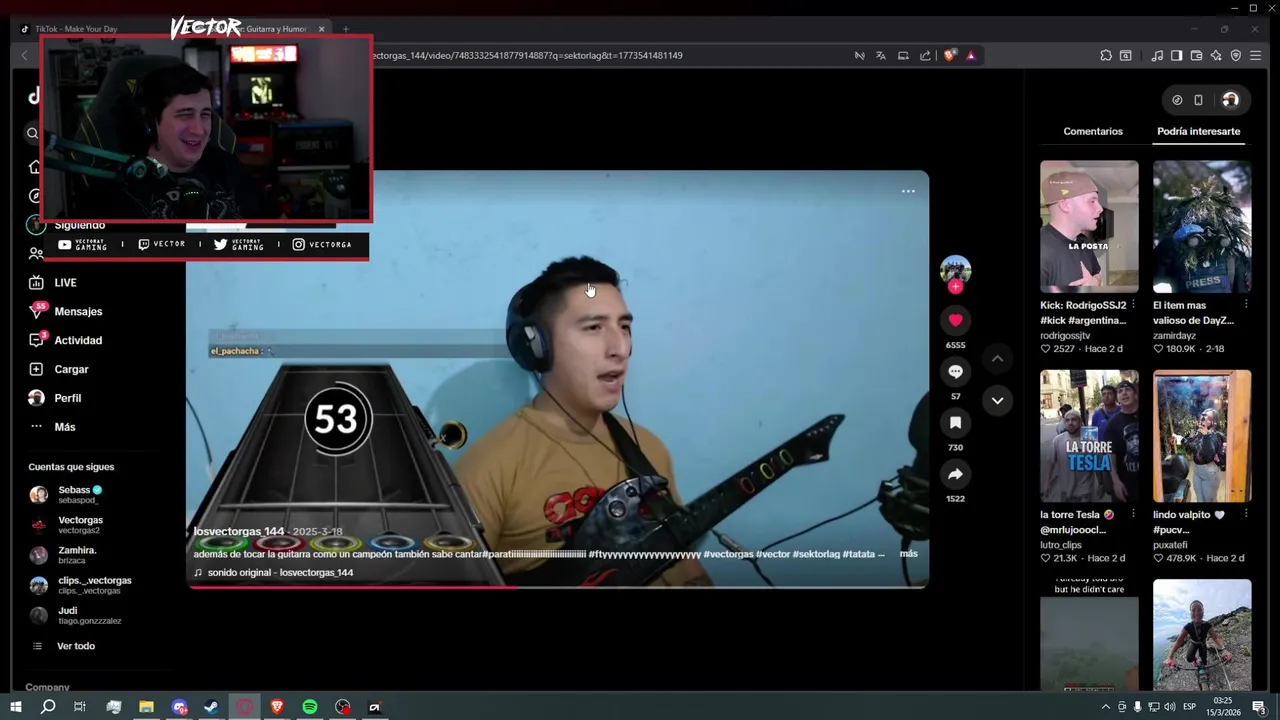The width and height of the screenshot is (1280, 720).
Task: Open Brave browser from the taskbar
Action: pyautogui.click(x=277, y=707)
